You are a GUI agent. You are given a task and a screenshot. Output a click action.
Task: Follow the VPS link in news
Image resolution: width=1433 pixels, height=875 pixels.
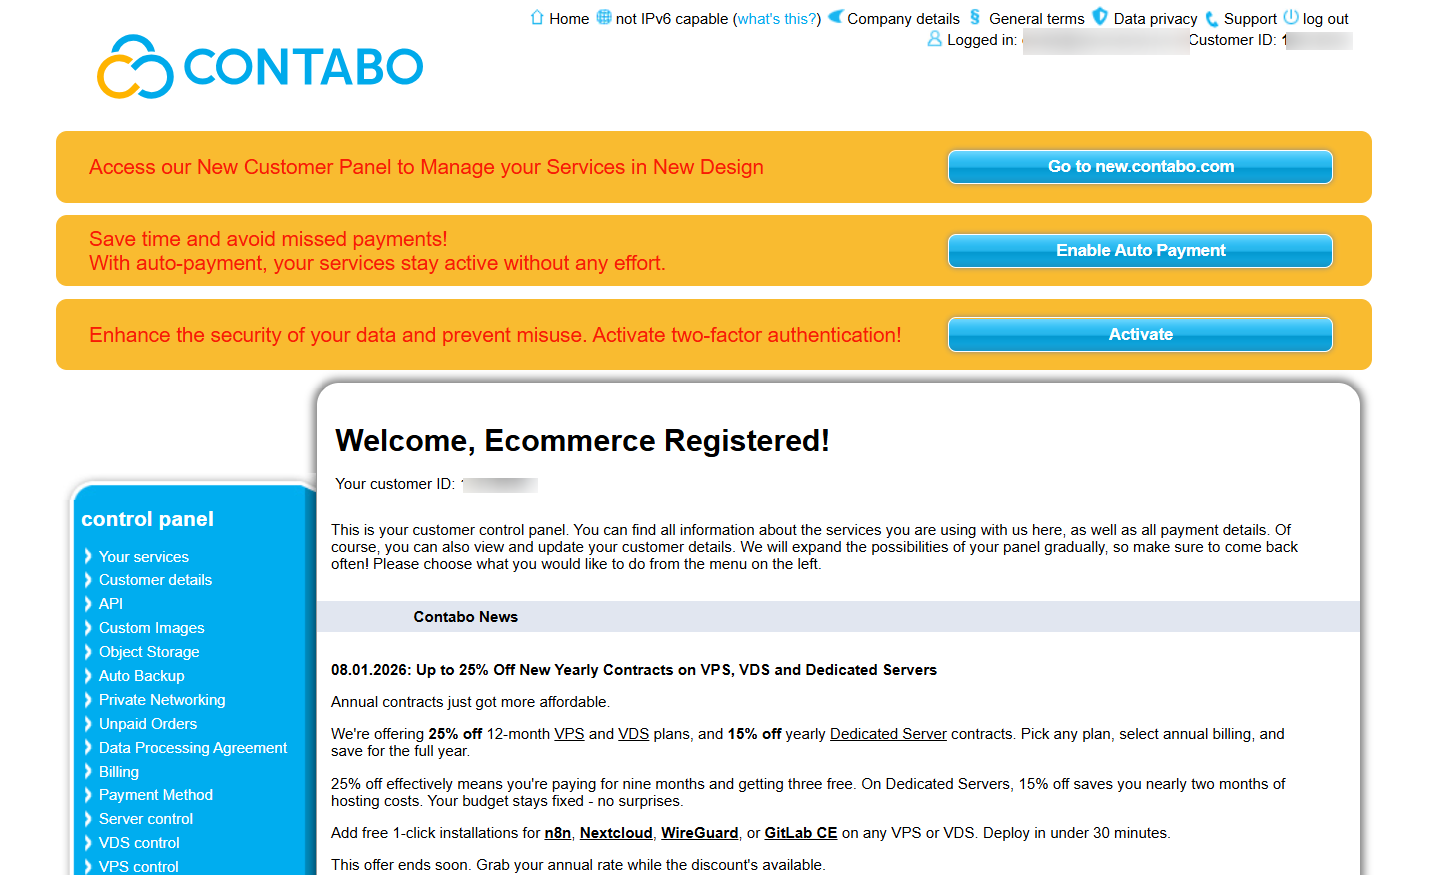point(569,734)
